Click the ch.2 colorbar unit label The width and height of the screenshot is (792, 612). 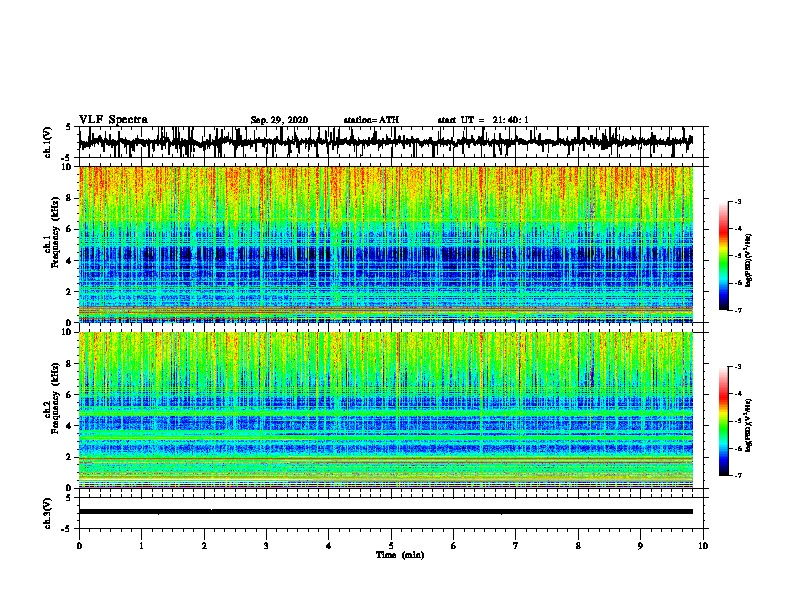click(749, 425)
